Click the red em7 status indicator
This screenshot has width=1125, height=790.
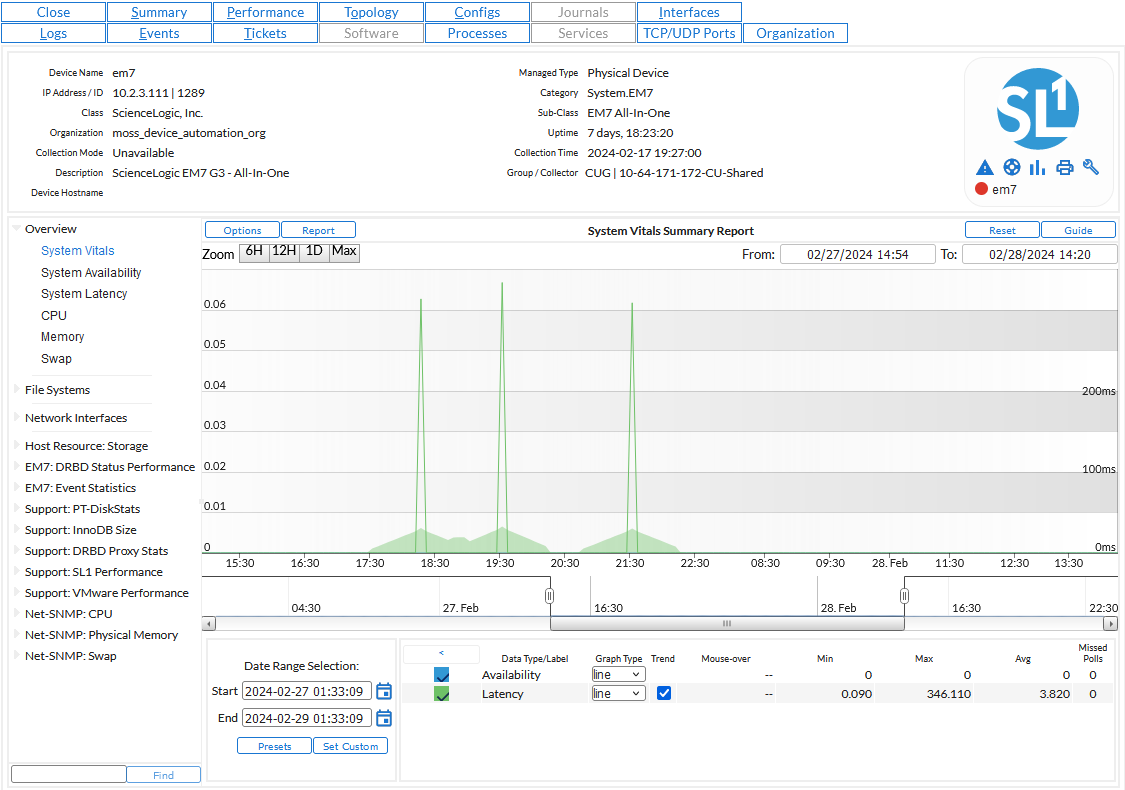pyautogui.click(x=982, y=188)
